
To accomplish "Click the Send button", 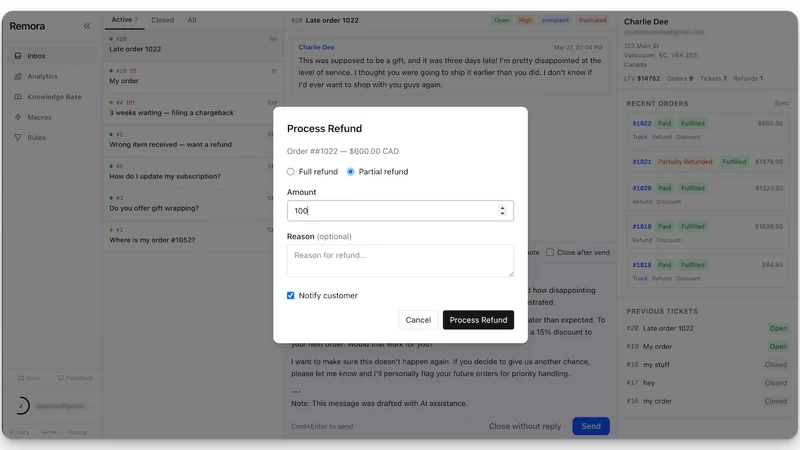I will 591,426.
